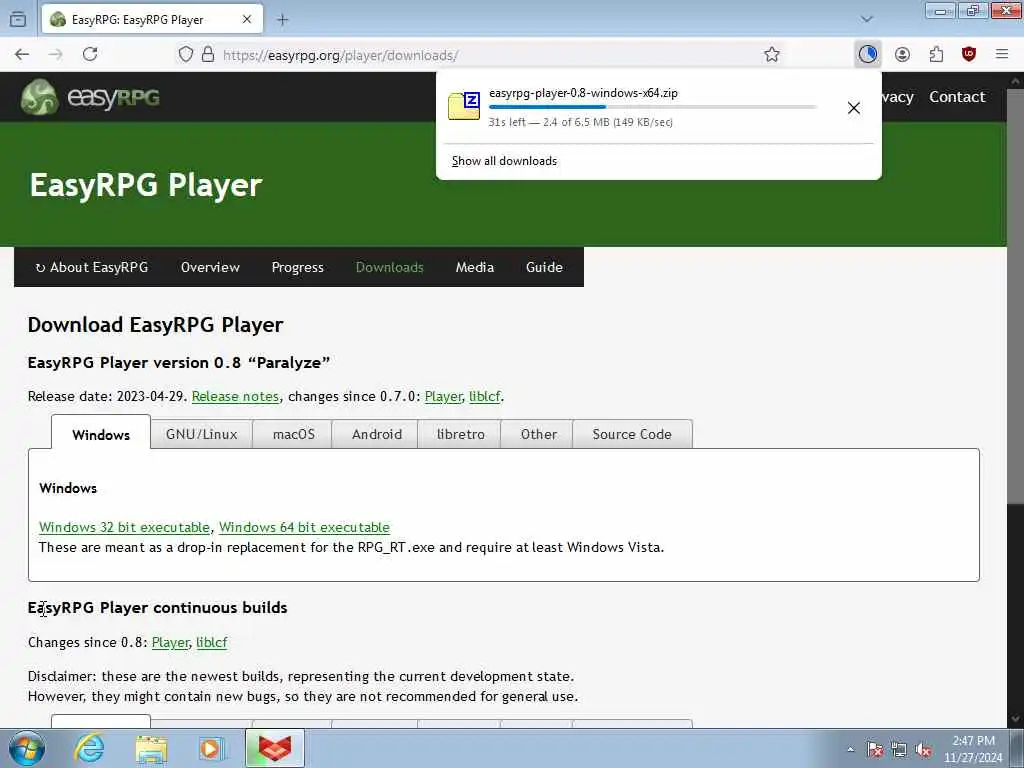Click the Firefox back arrow

click(x=22, y=55)
